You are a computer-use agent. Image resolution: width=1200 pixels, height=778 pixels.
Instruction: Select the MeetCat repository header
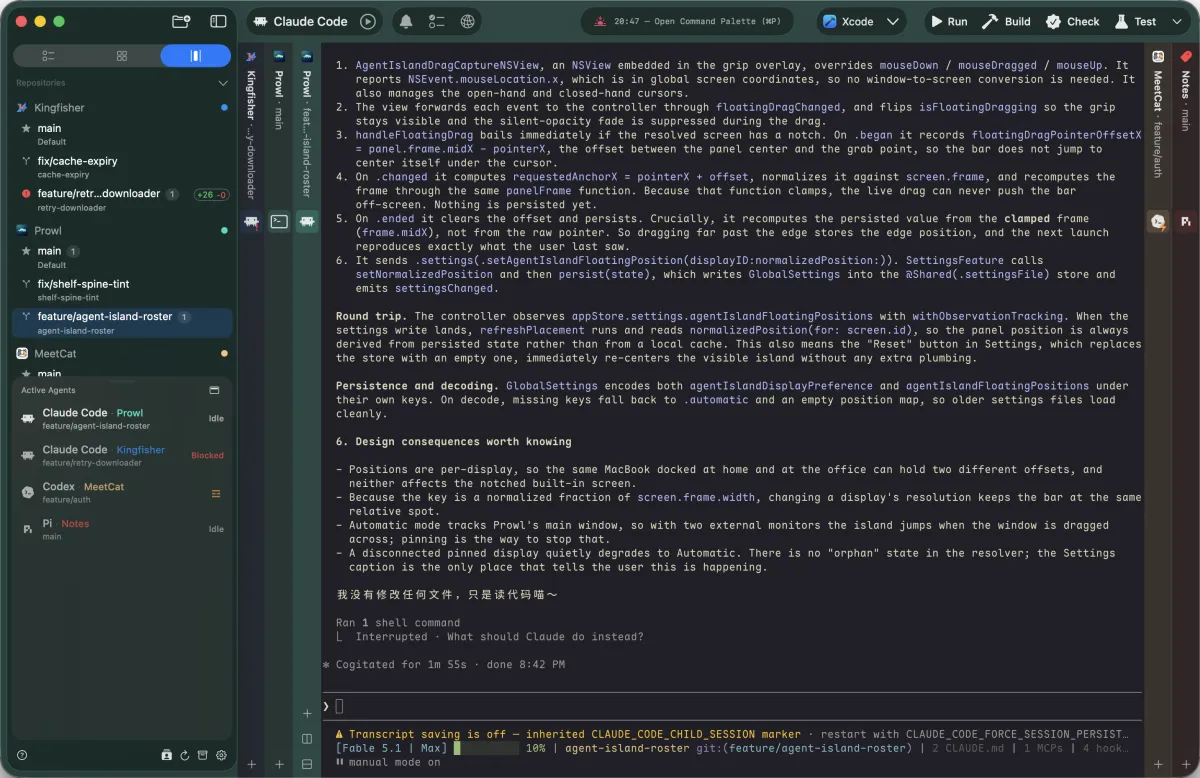coord(122,353)
